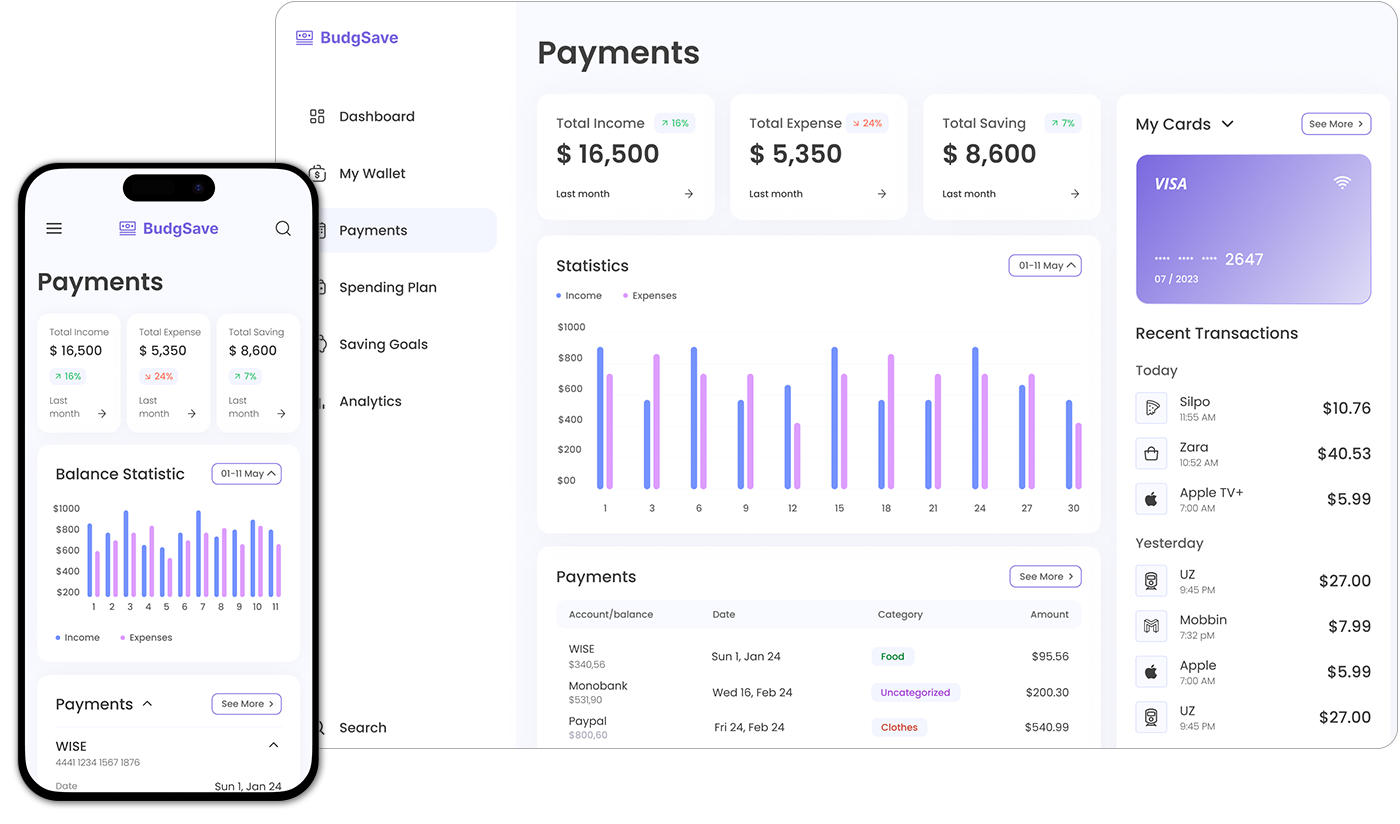Click the Zara $40.53 amount

[1344, 453]
